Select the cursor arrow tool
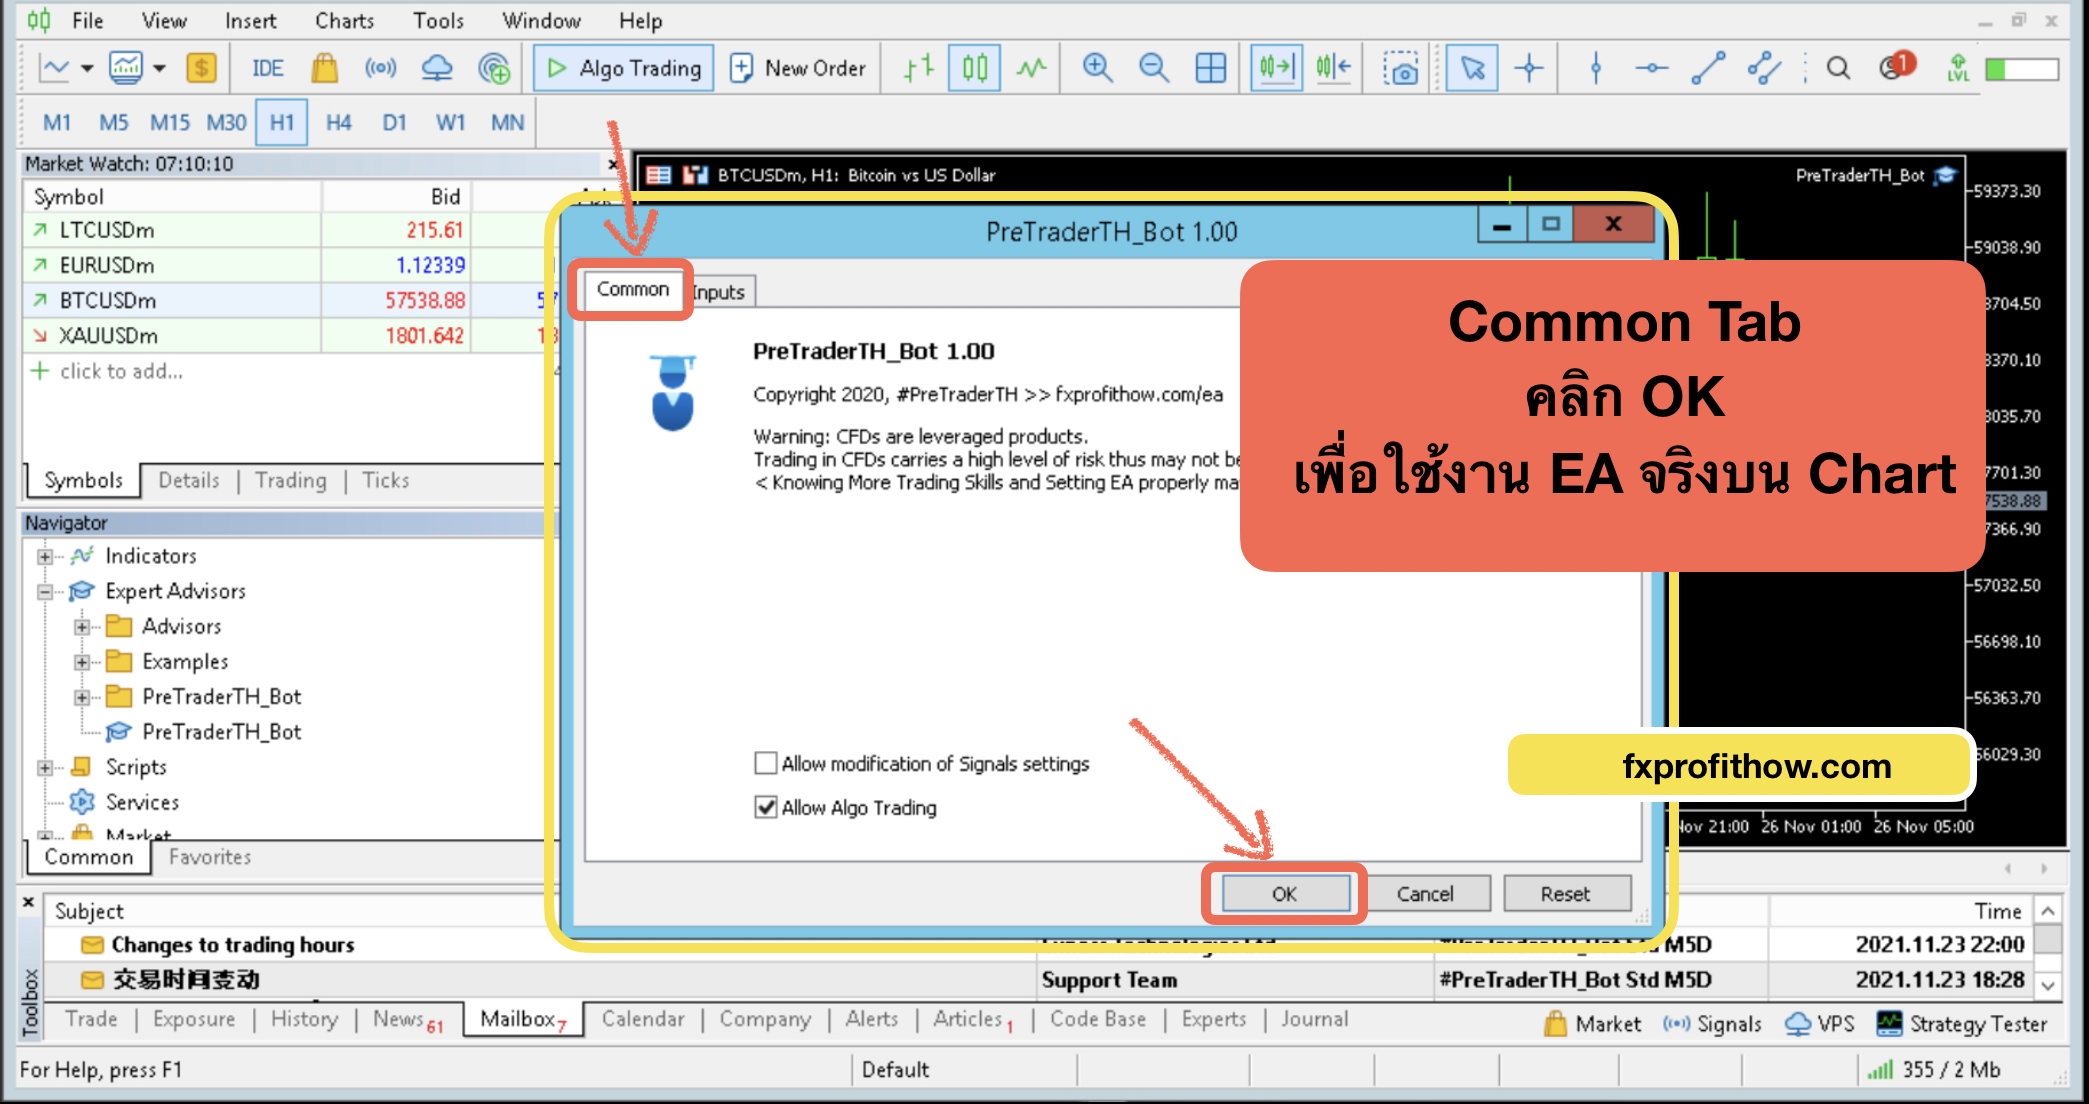 point(1472,68)
